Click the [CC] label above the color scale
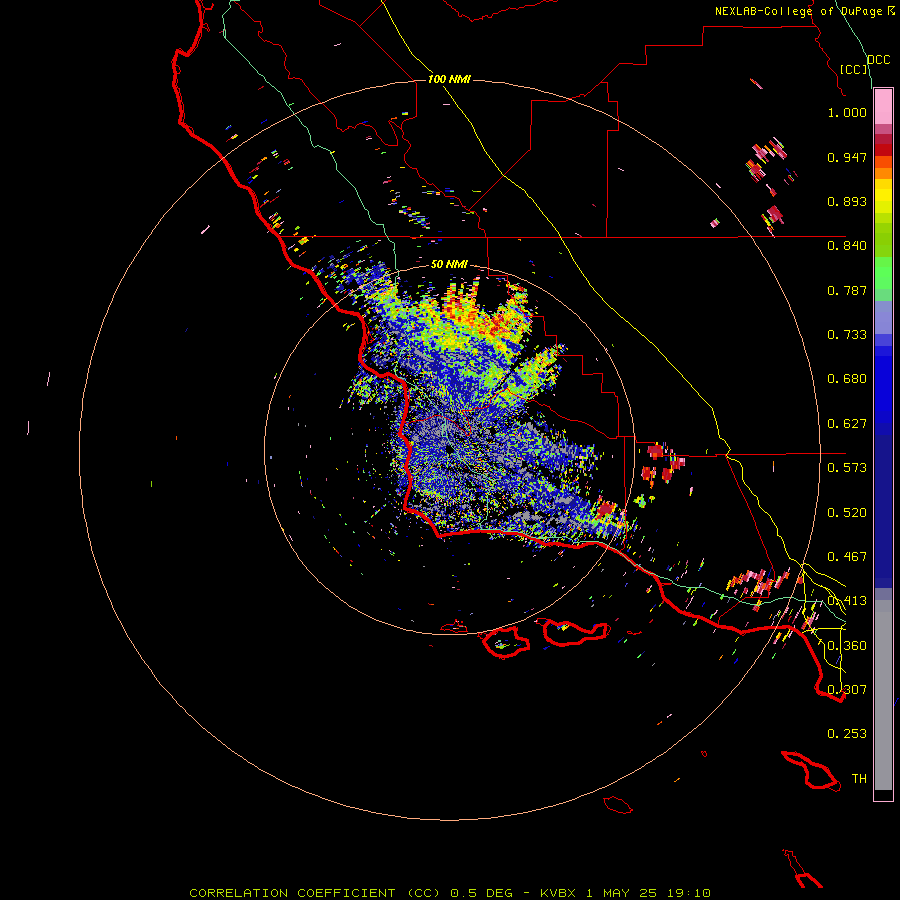 coord(853,69)
